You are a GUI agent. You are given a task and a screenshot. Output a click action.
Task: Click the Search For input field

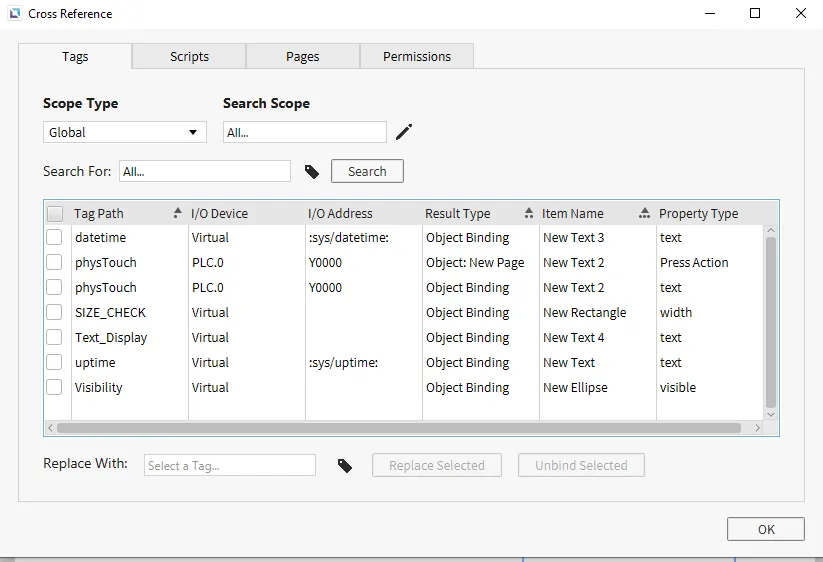pyautogui.click(x=204, y=172)
